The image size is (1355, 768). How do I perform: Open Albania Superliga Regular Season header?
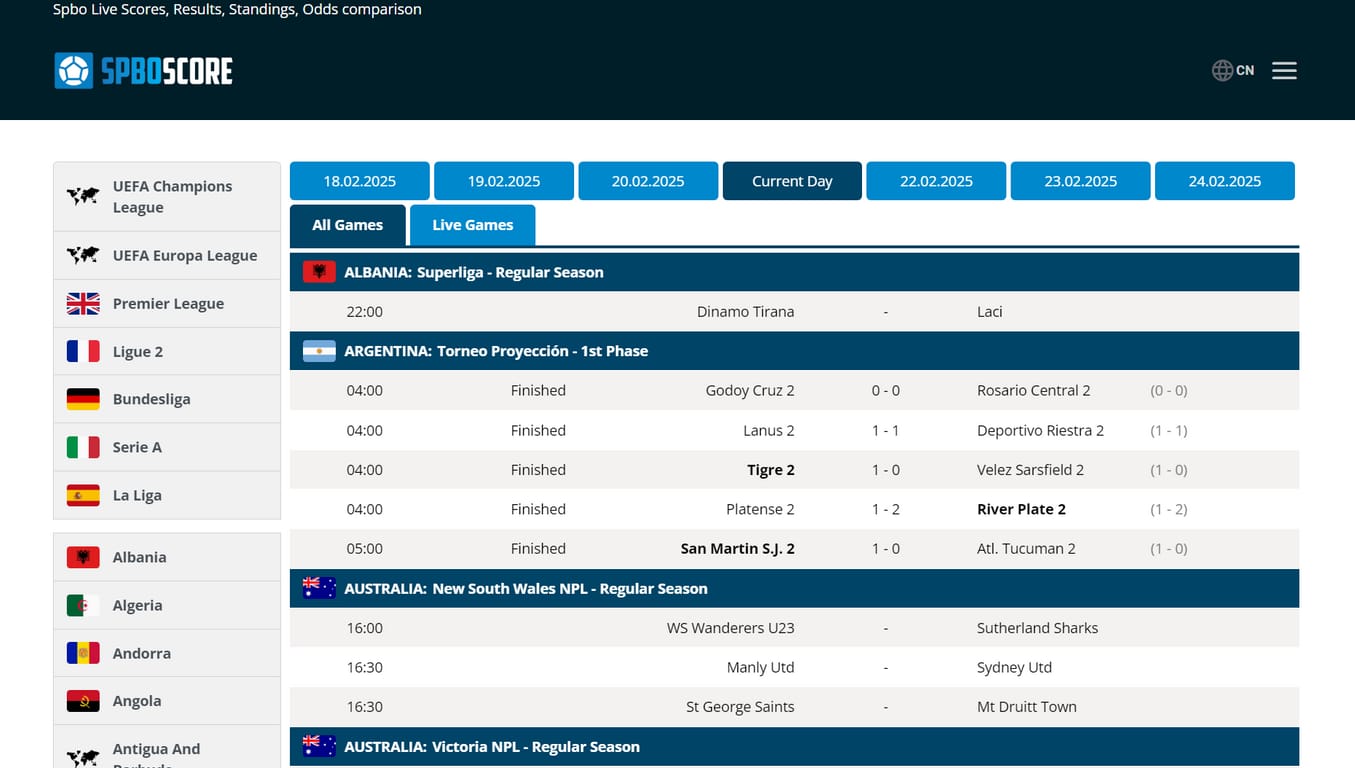tap(473, 272)
